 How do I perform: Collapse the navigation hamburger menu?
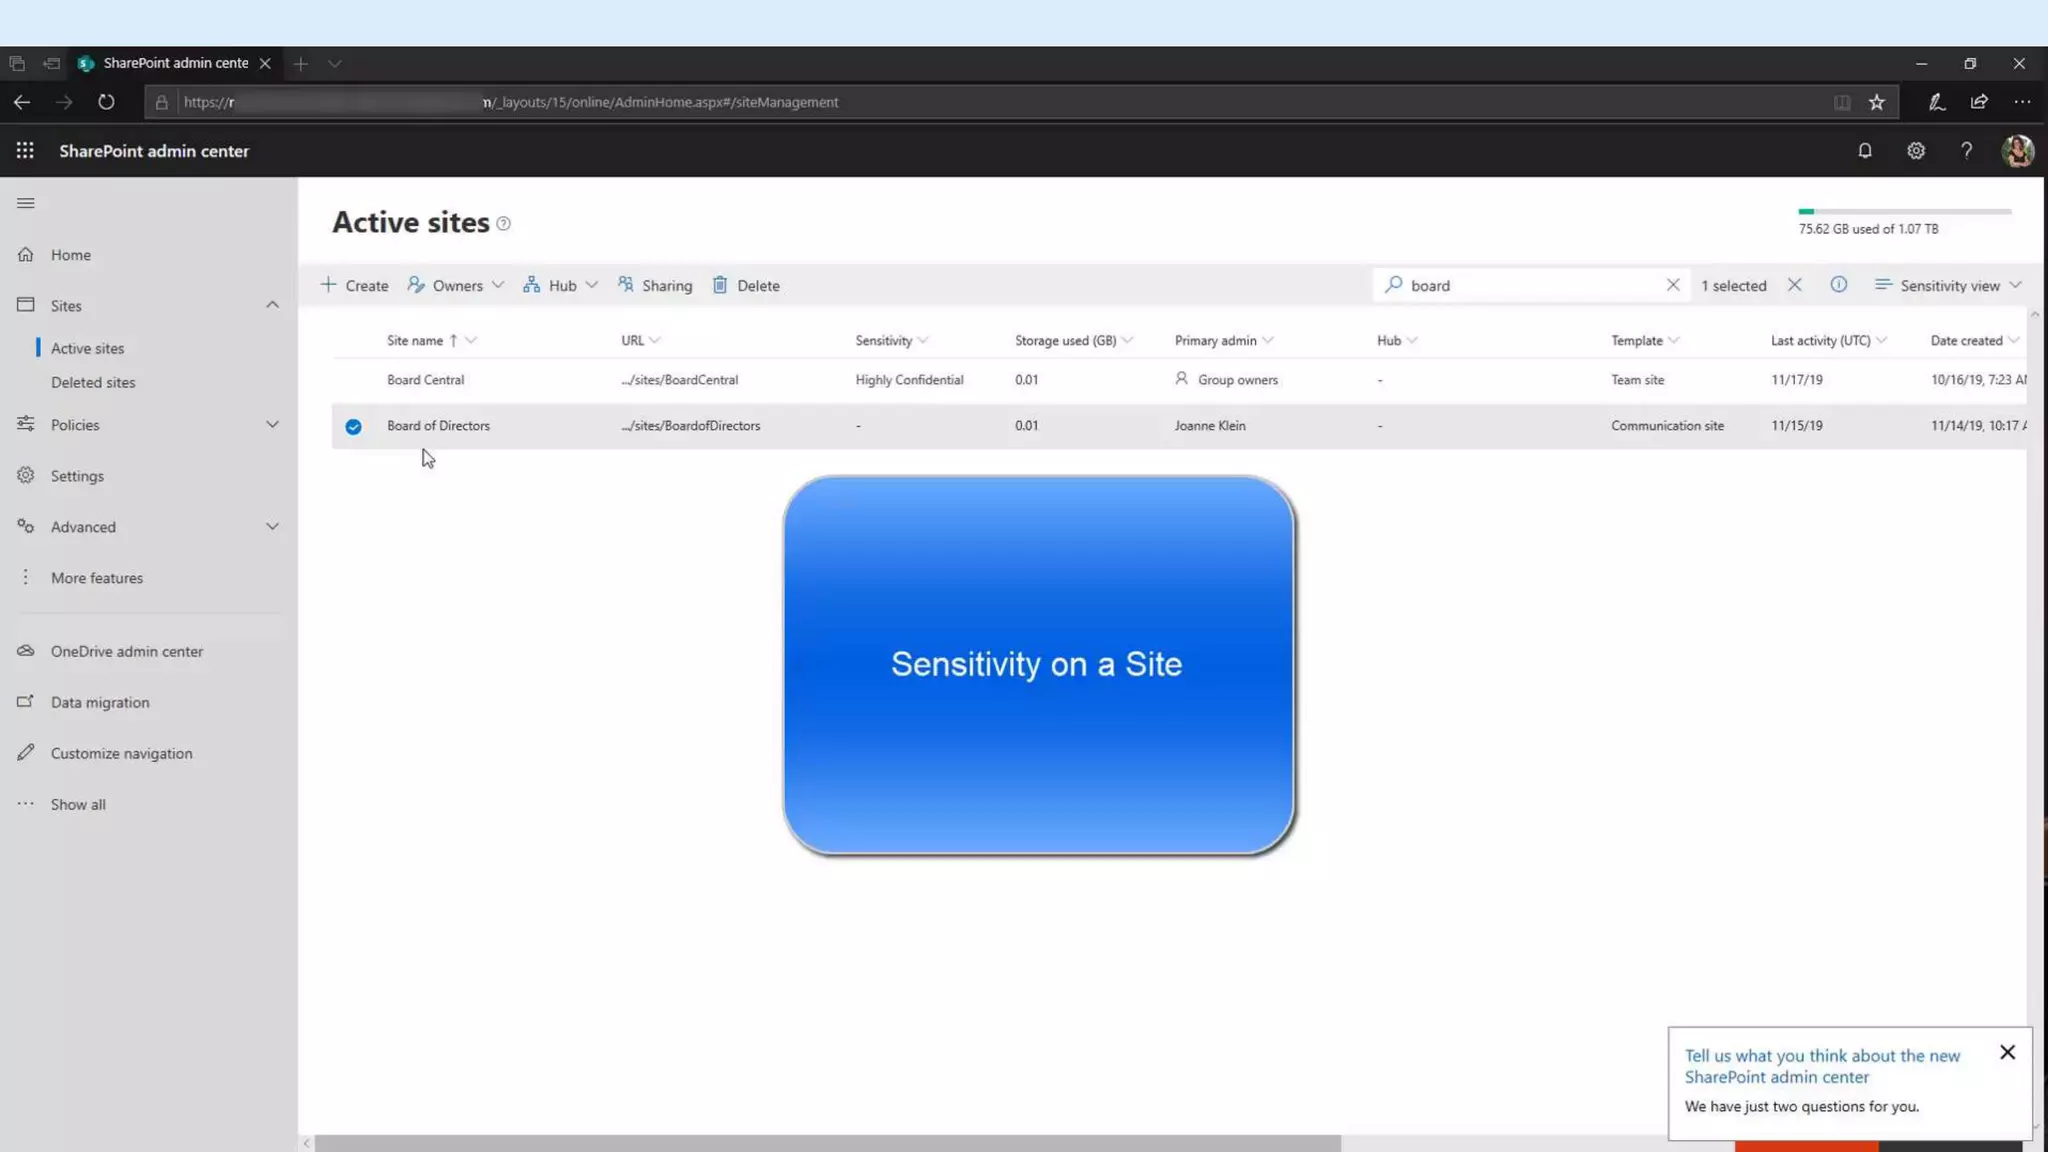coord(26,203)
